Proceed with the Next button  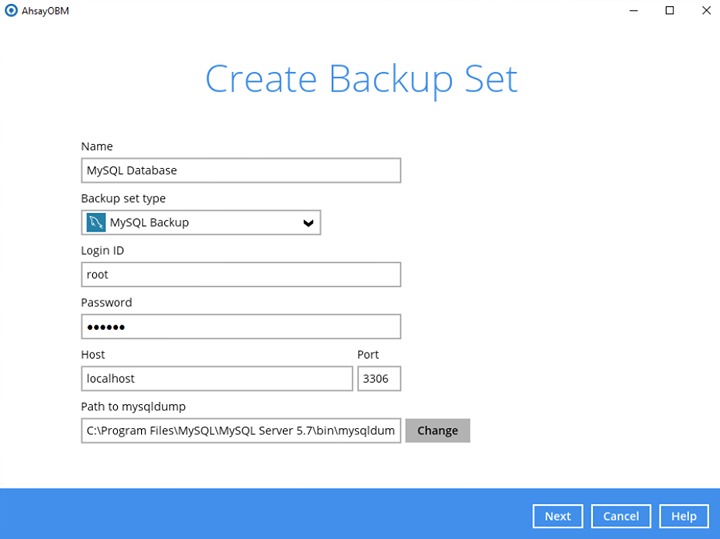tap(557, 516)
